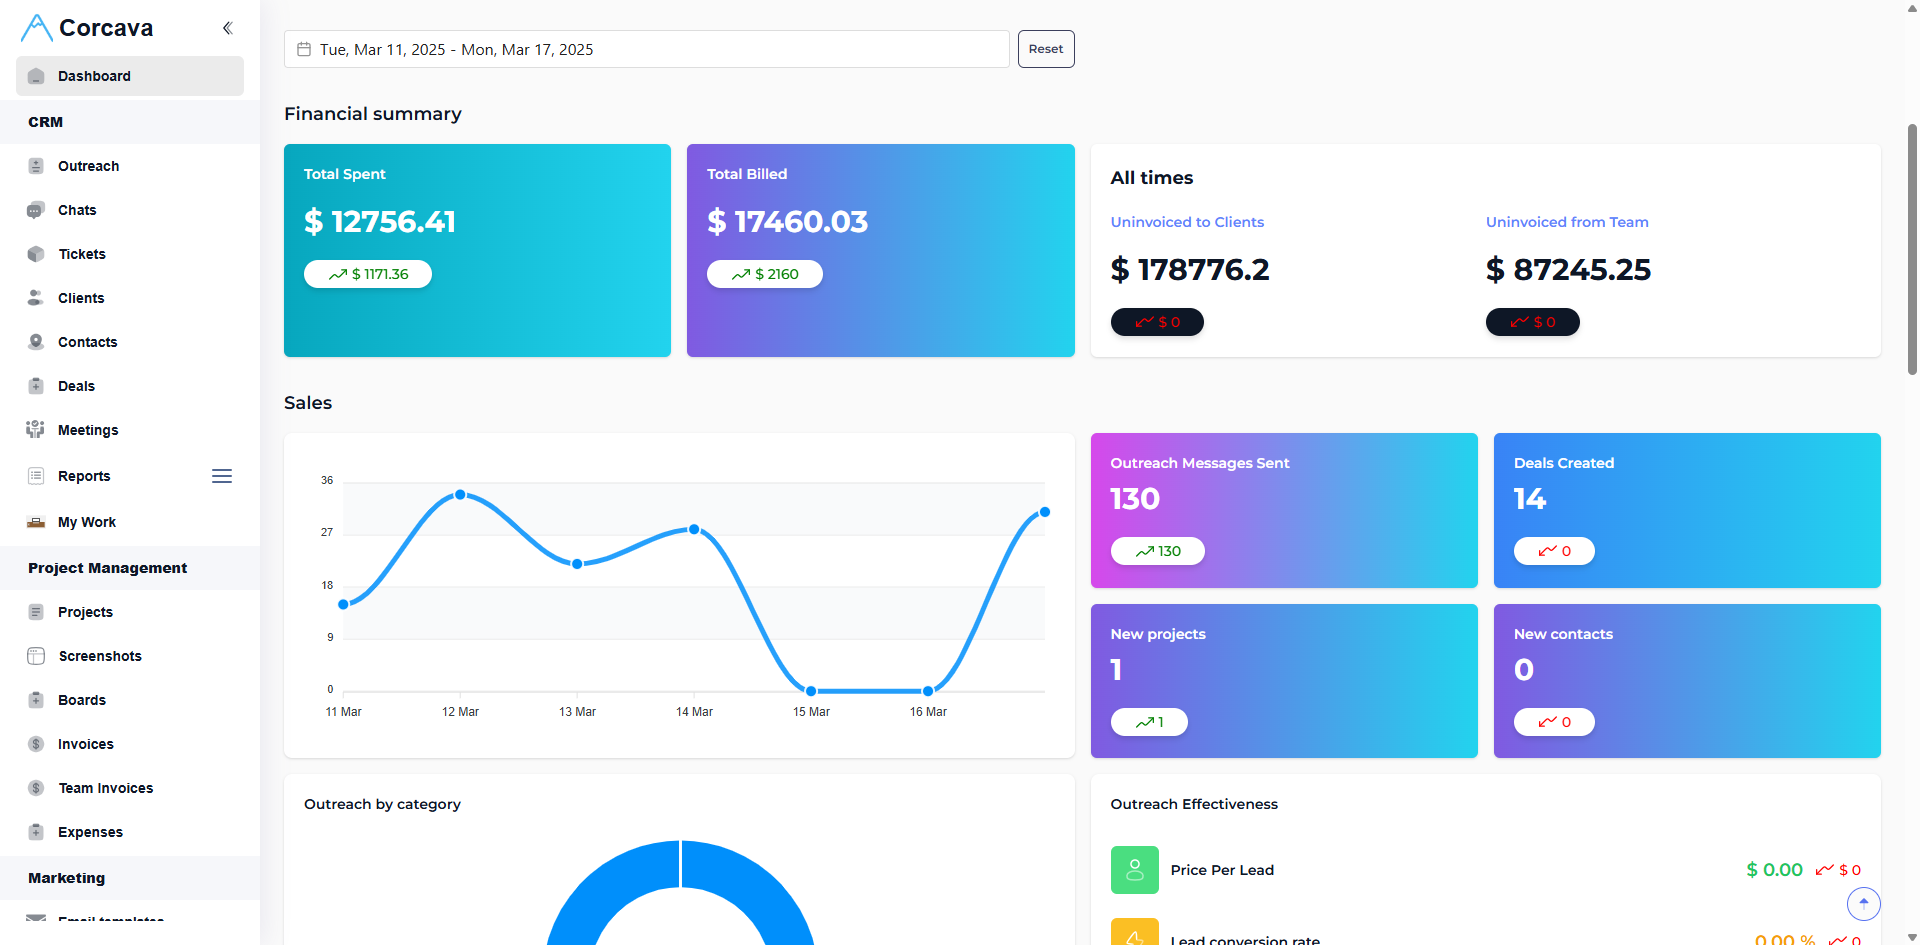Click the Chats sidebar icon
Image resolution: width=1920 pixels, height=945 pixels.
coord(36,210)
